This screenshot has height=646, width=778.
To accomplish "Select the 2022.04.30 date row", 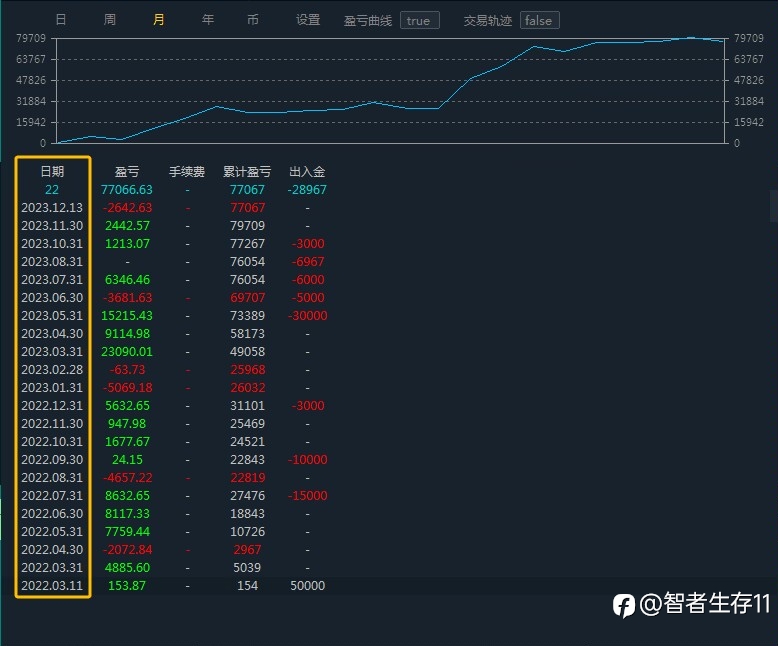I will point(52,550).
